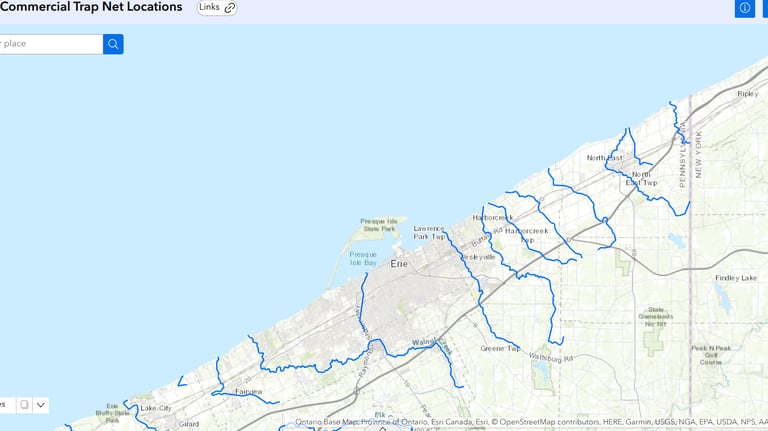The width and height of the screenshot is (768, 431).
Task: Click the Wattsburg Rd road label
Action: point(551,358)
